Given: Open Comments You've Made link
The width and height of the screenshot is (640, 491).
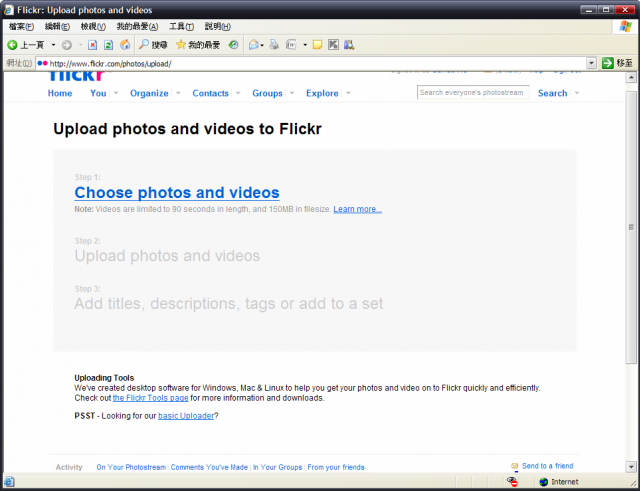Looking at the screenshot, I should pyautogui.click(x=209, y=467).
